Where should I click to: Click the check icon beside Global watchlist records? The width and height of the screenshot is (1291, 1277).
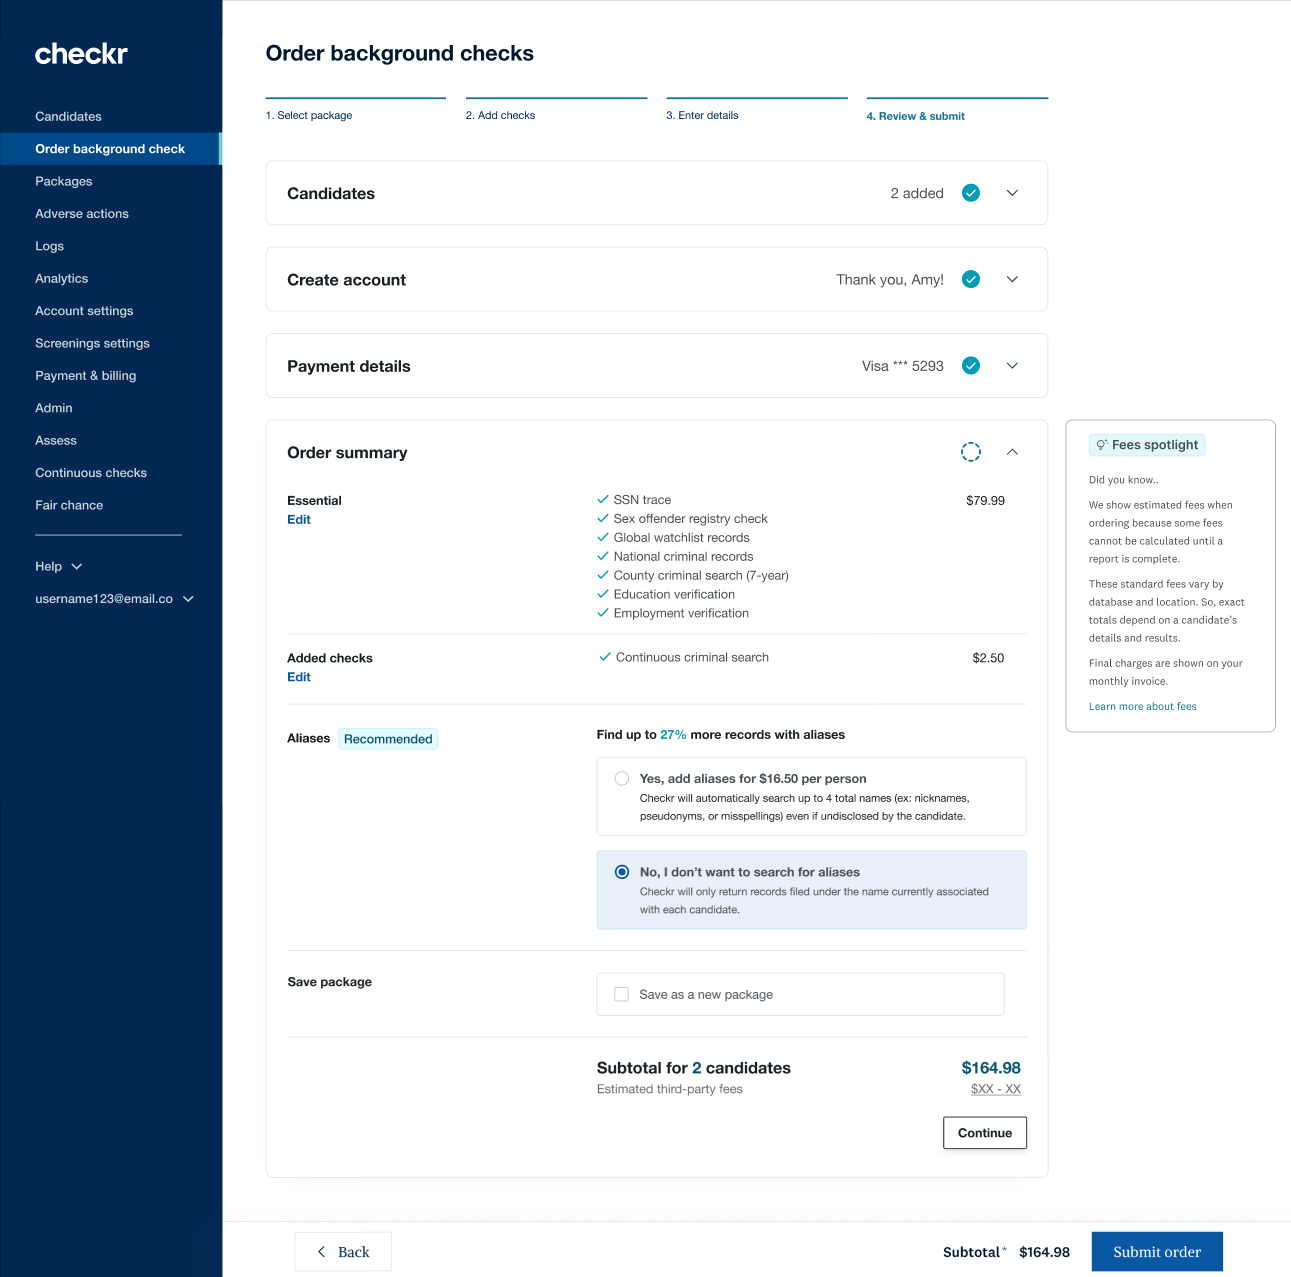tap(603, 537)
